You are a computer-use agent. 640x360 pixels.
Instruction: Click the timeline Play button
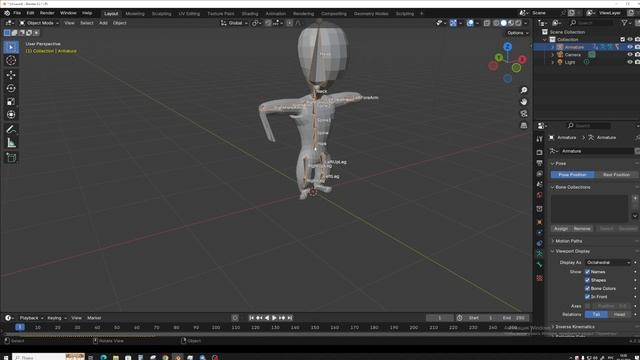274,318
